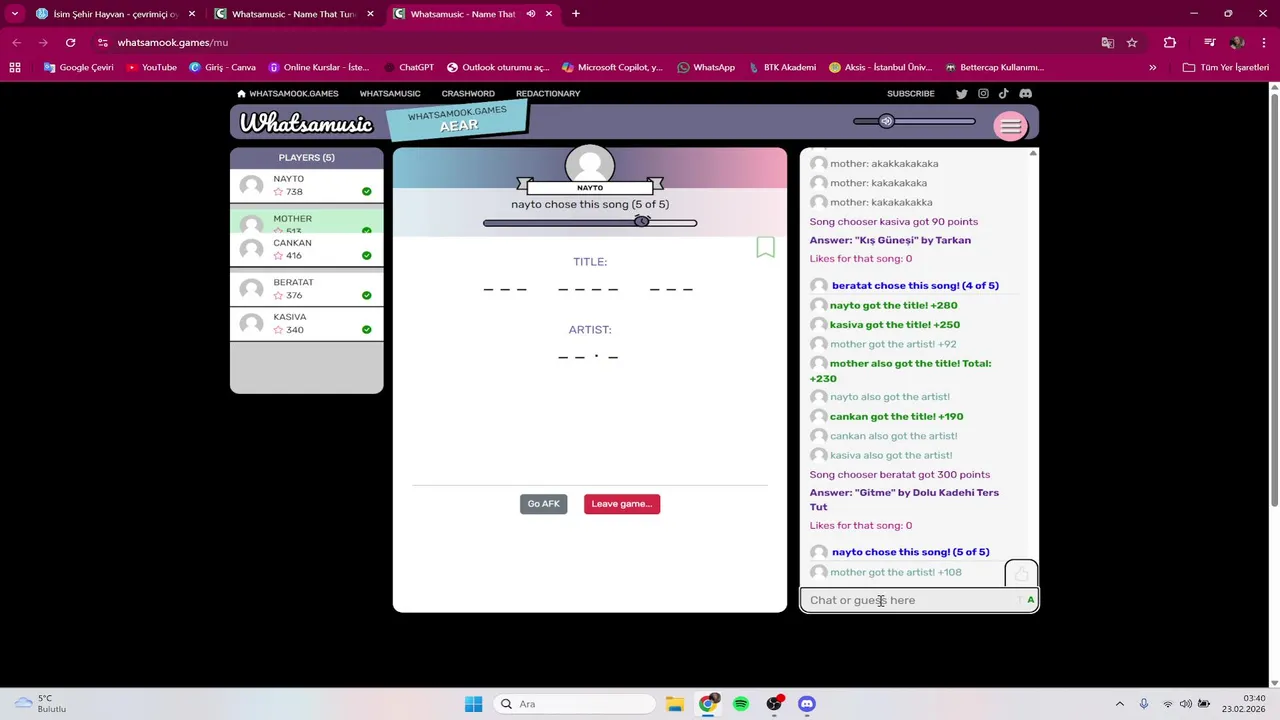Image resolution: width=1280 pixels, height=720 pixels.
Task: Open REDACTIONARY in the site nav
Action: (x=548, y=94)
